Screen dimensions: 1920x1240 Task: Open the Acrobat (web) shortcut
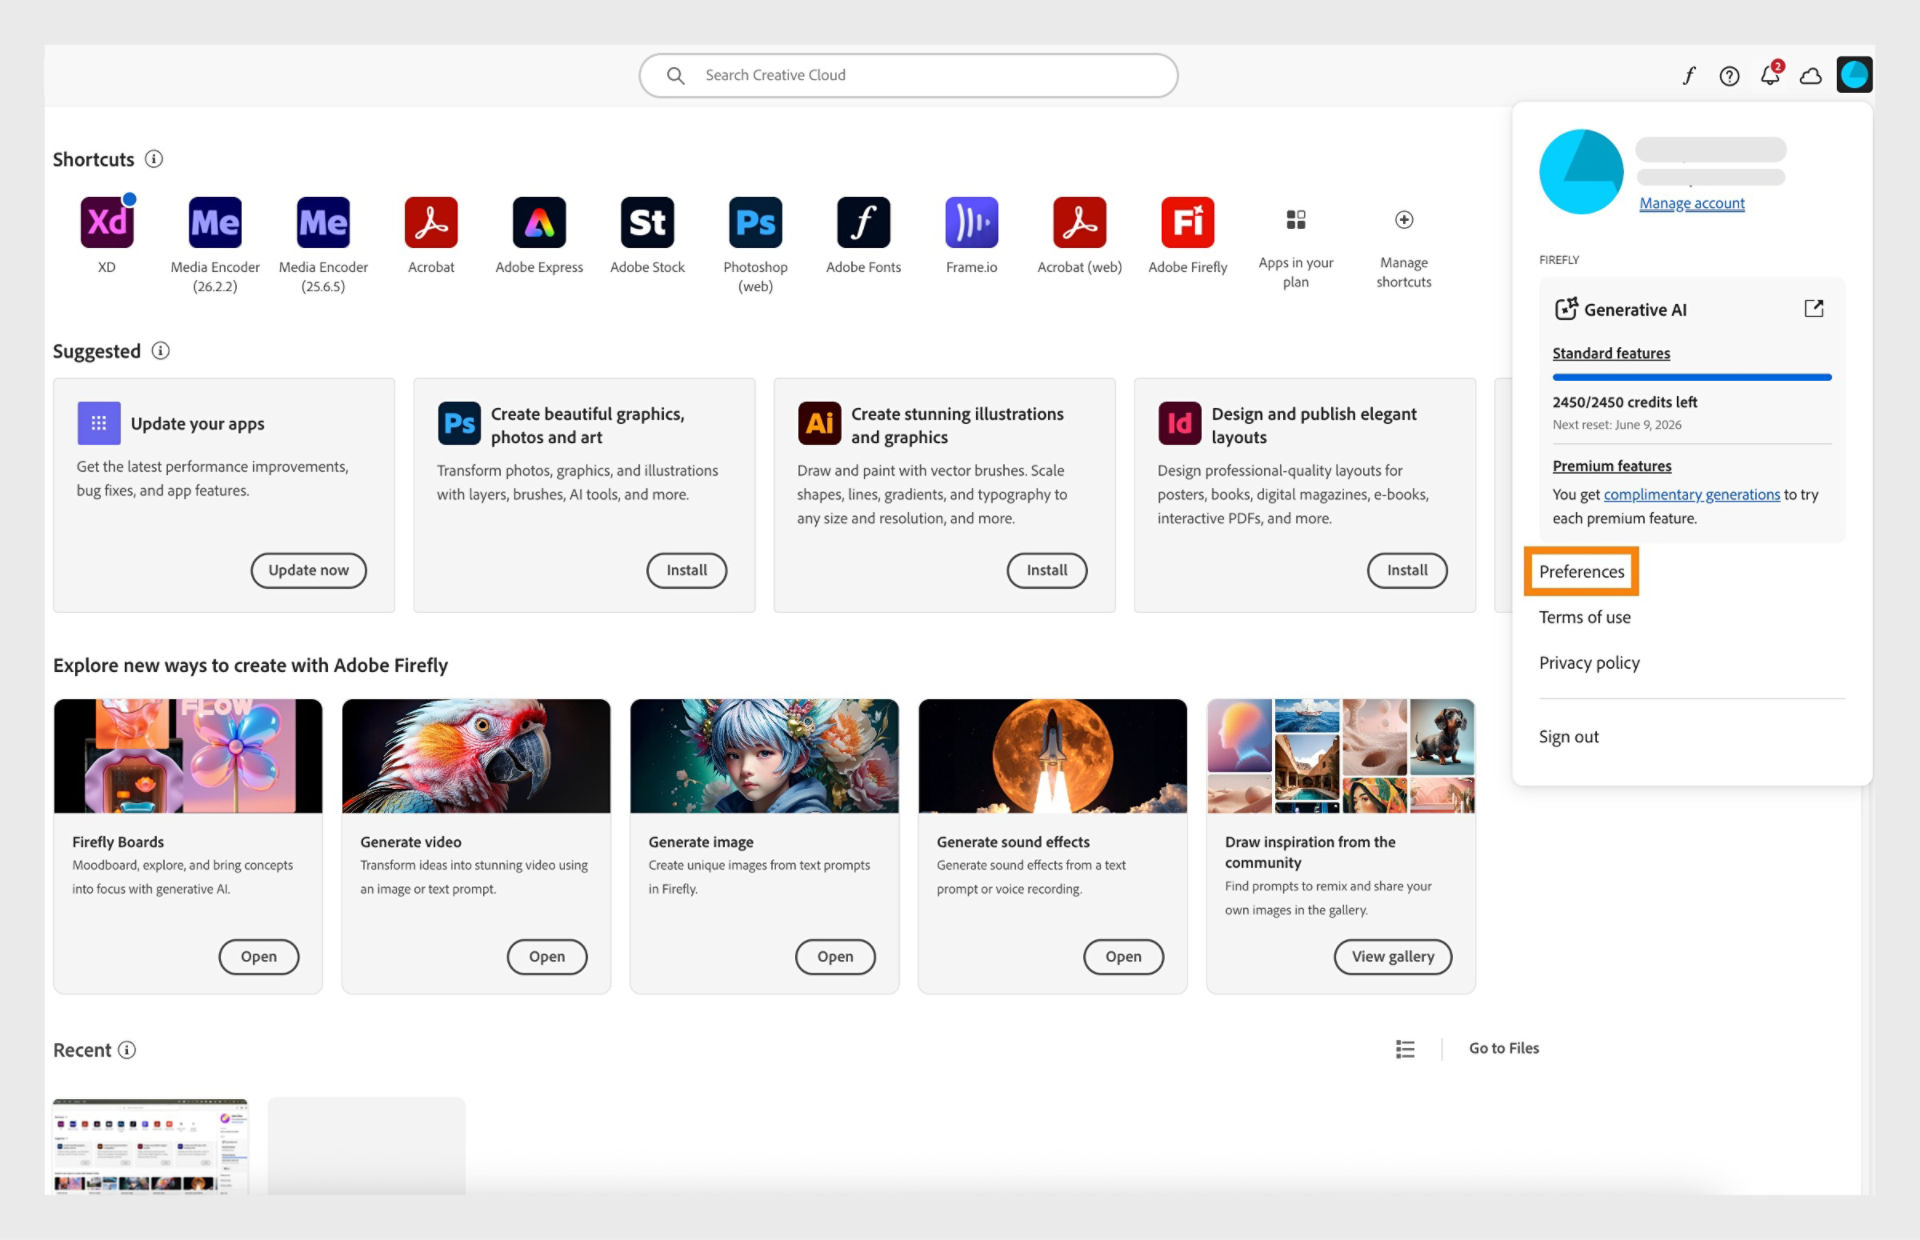coord(1079,222)
